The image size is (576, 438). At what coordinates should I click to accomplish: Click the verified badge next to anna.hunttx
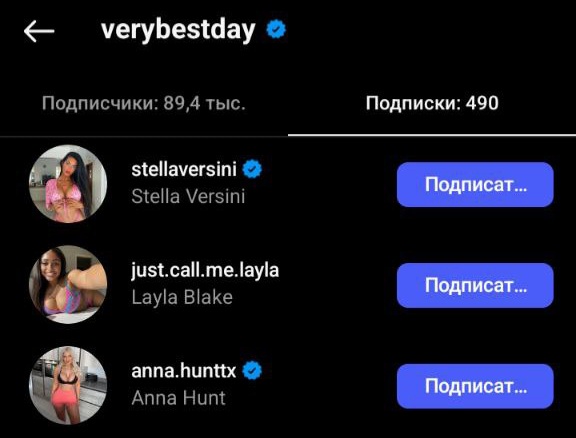tap(252, 370)
